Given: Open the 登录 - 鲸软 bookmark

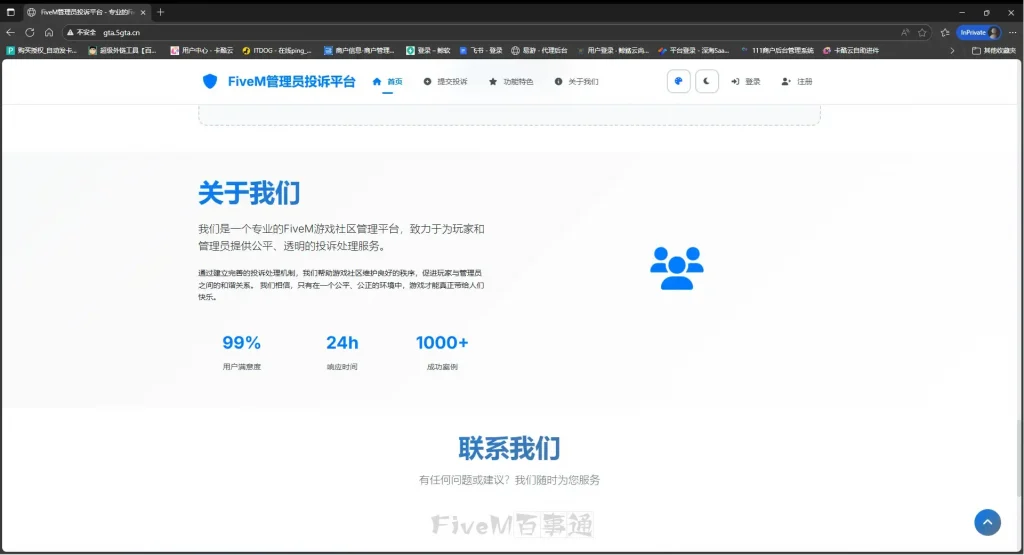Looking at the screenshot, I should pyautogui.click(x=428, y=50).
